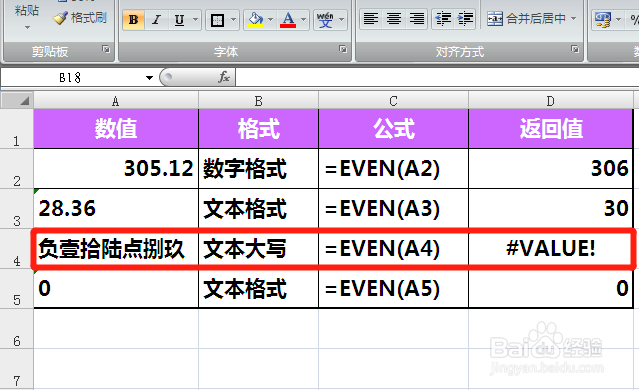
Task: Click result cell 306
Action: (551, 168)
